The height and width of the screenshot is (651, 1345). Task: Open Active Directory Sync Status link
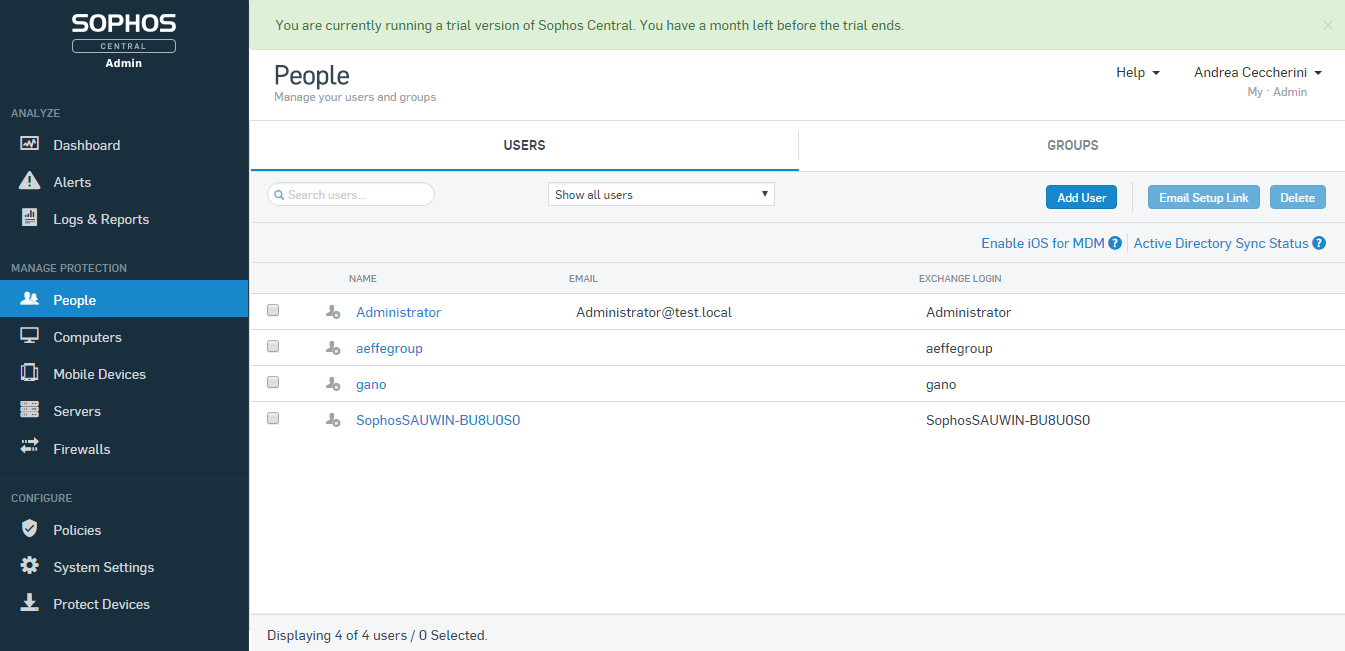[1221, 243]
